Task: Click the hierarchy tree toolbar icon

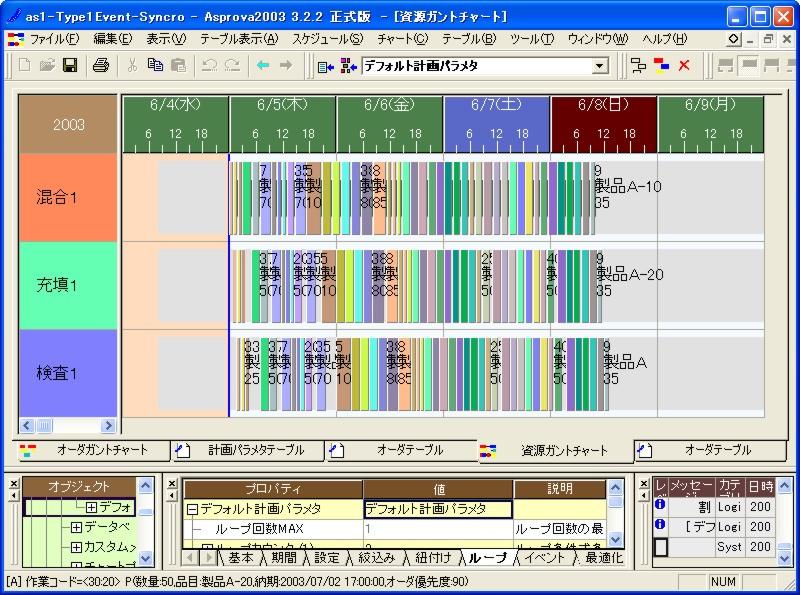Action: 638,66
